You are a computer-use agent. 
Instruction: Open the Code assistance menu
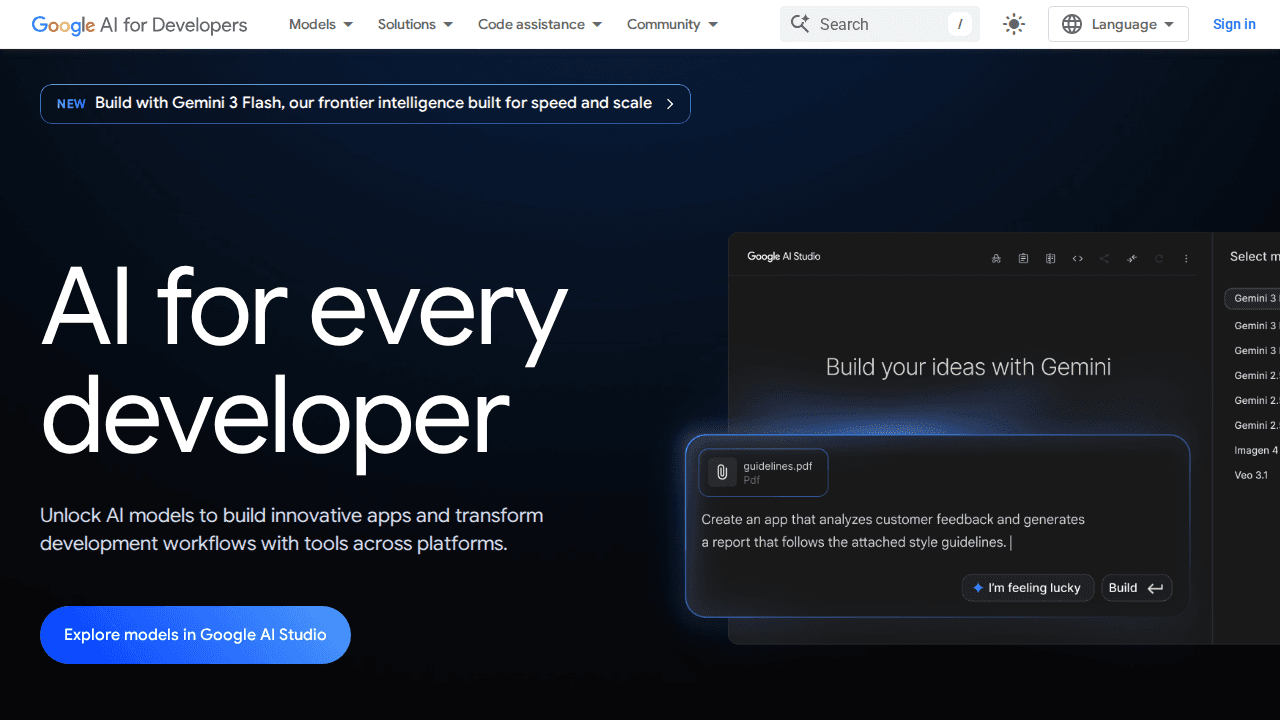[x=539, y=24]
